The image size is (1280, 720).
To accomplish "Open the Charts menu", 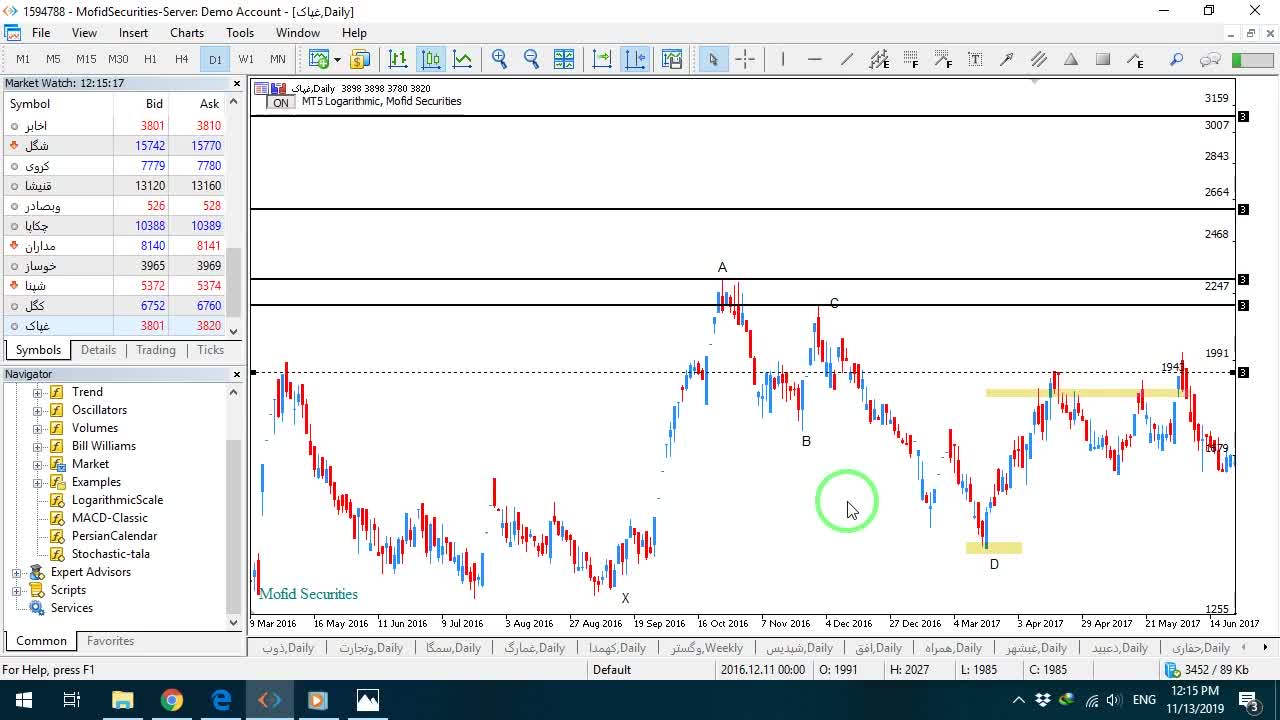I will (x=187, y=33).
